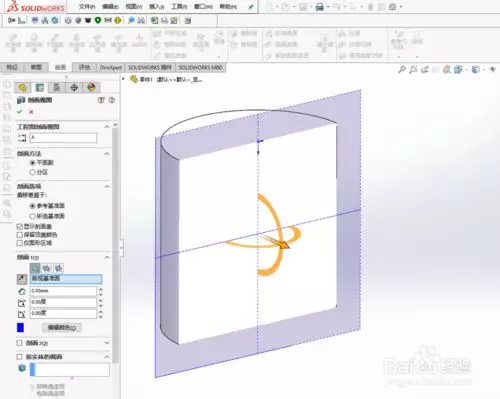The image size is (500, 399).
Task: Open PropertyManager tab icon
Action: click(40, 88)
